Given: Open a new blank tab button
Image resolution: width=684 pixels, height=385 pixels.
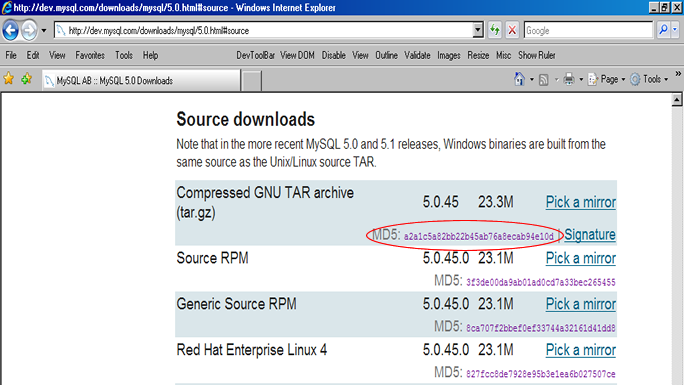Looking at the screenshot, I should point(252,81).
